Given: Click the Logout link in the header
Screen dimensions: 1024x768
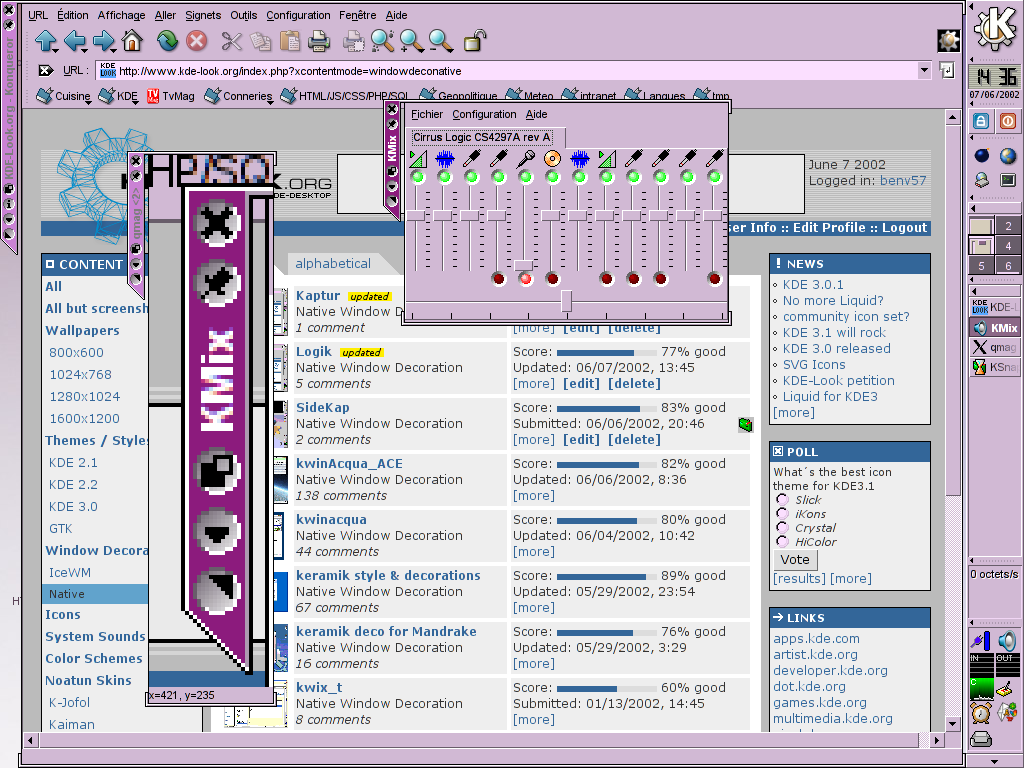Looking at the screenshot, I should pyautogui.click(x=904, y=228).
